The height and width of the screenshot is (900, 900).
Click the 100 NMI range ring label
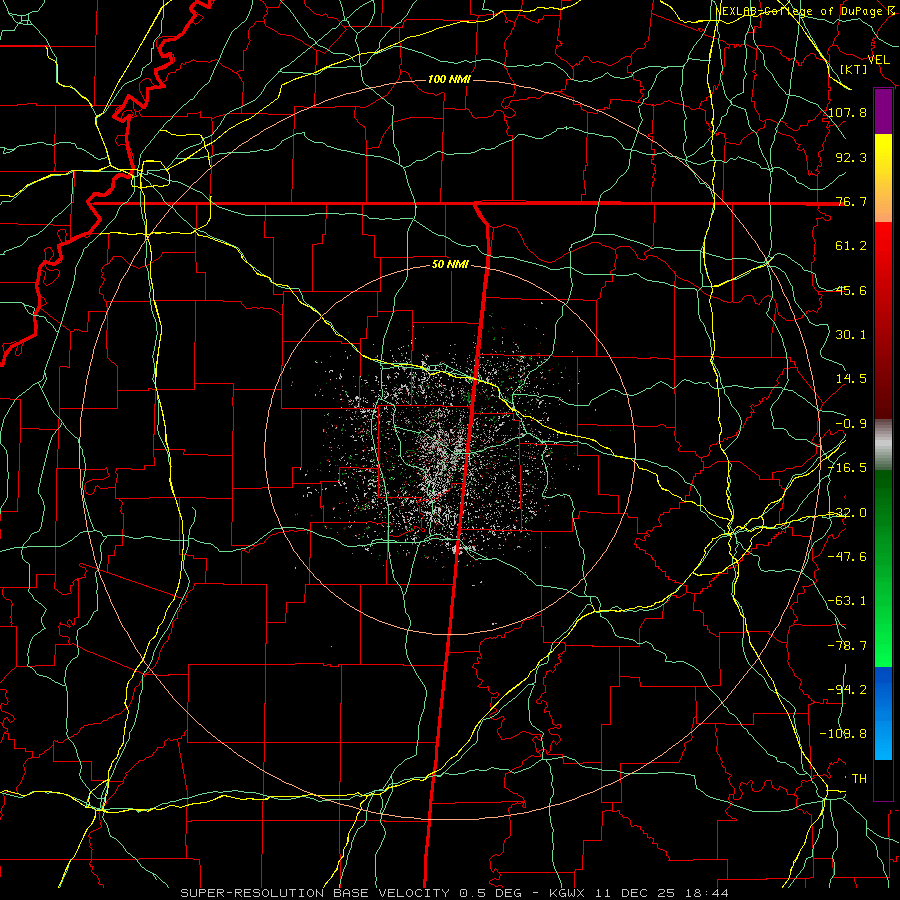tap(449, 79)
